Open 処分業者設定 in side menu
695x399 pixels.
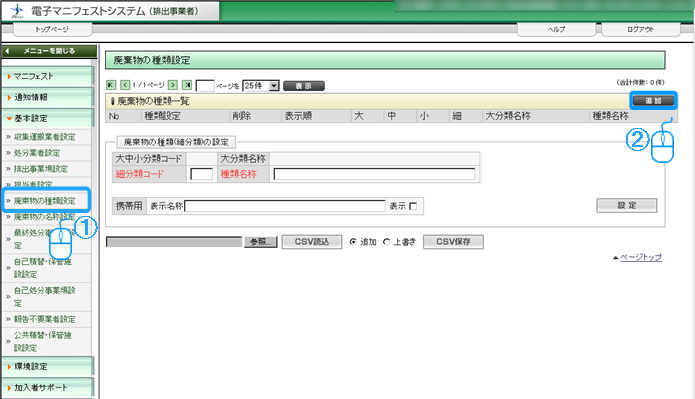[x=37, y=153]
